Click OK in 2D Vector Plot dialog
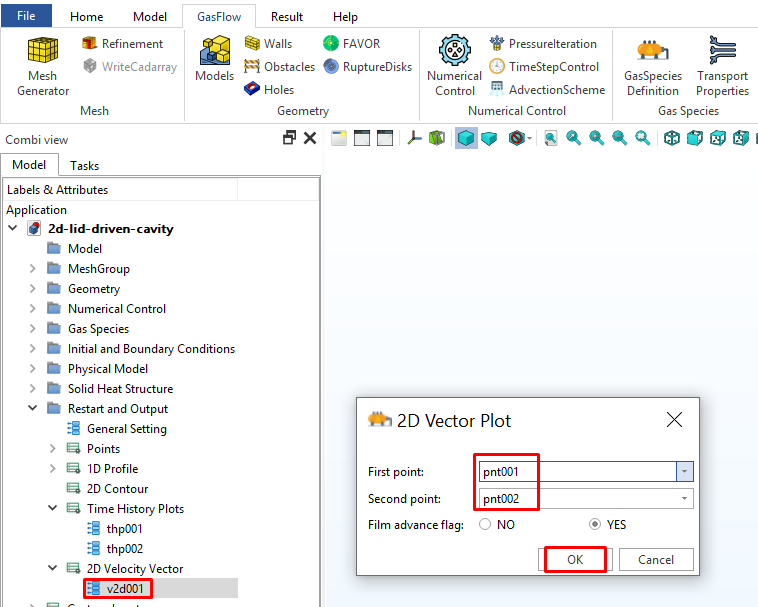Image resolution: width=758 pixels, height=607 pixels. coord(575,559)
